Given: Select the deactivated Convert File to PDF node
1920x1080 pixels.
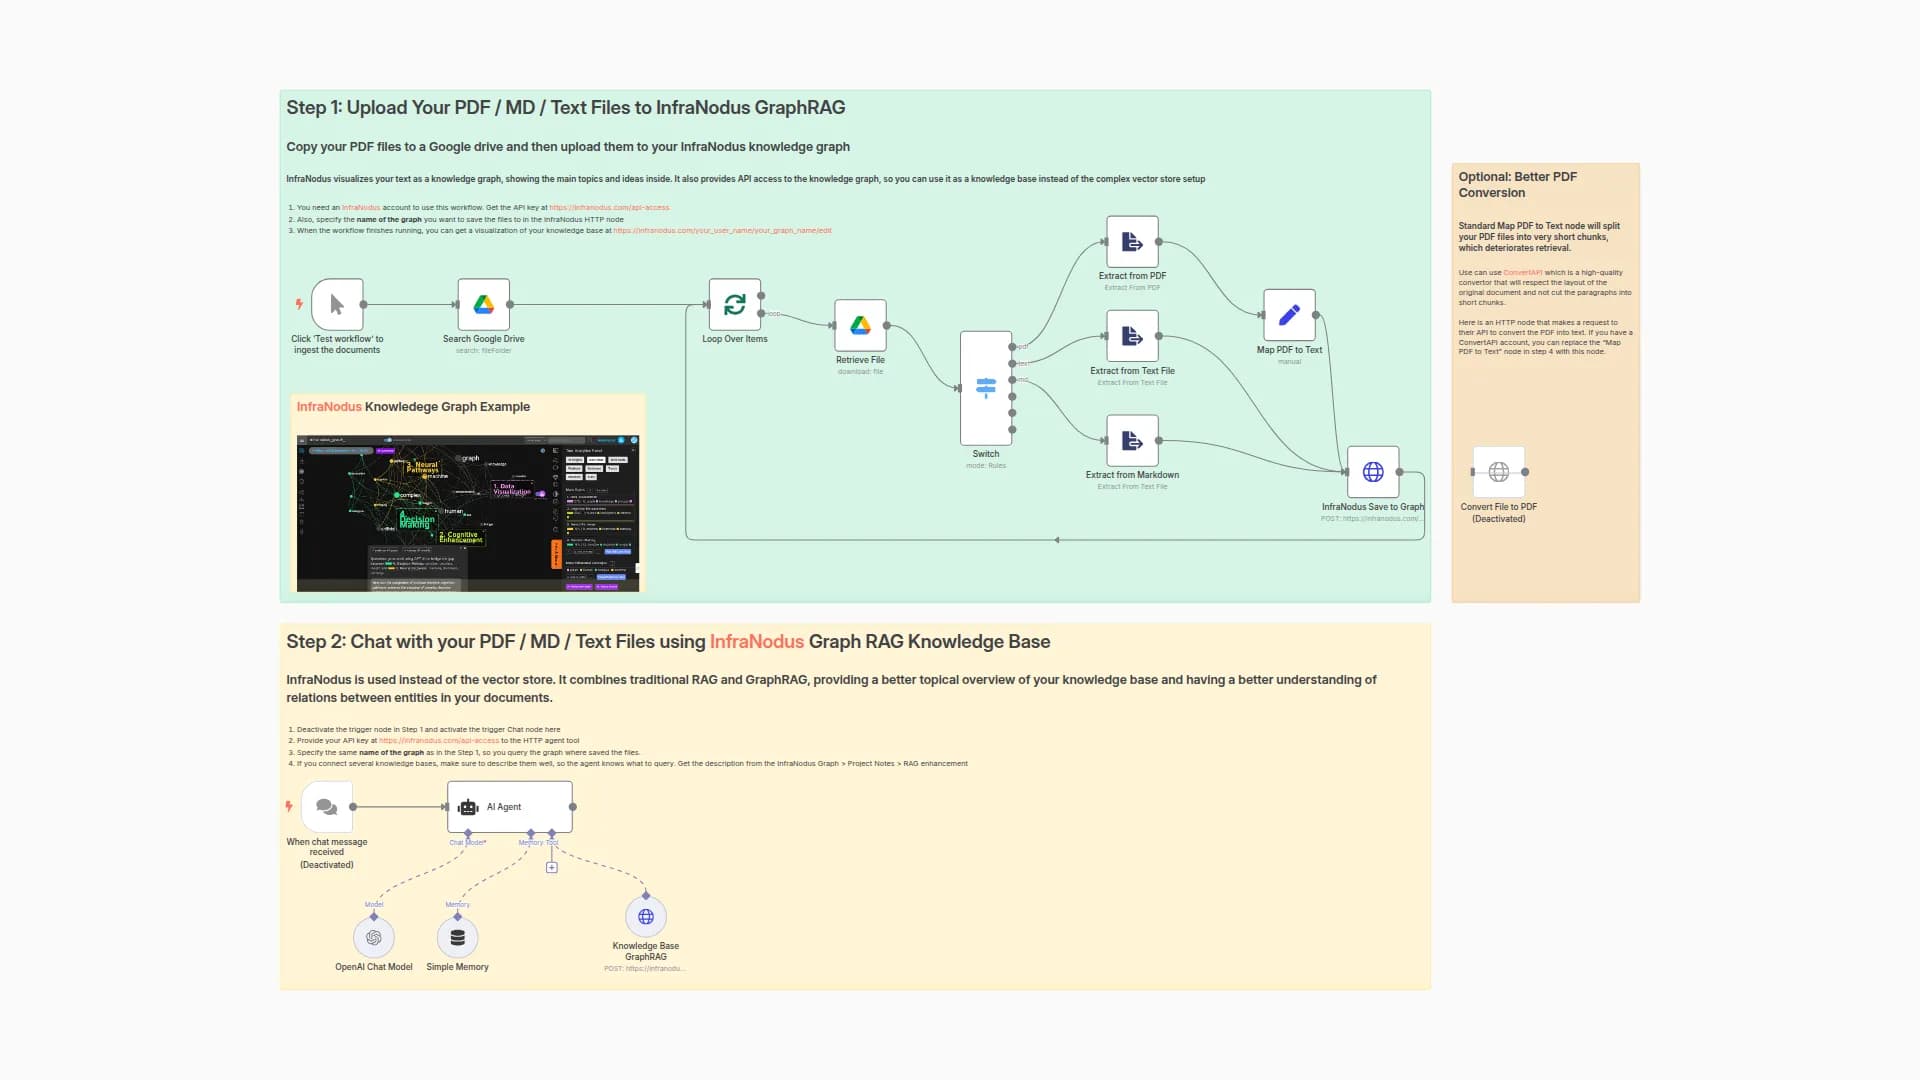Looking at the screenshot, I should [1499, 472].
